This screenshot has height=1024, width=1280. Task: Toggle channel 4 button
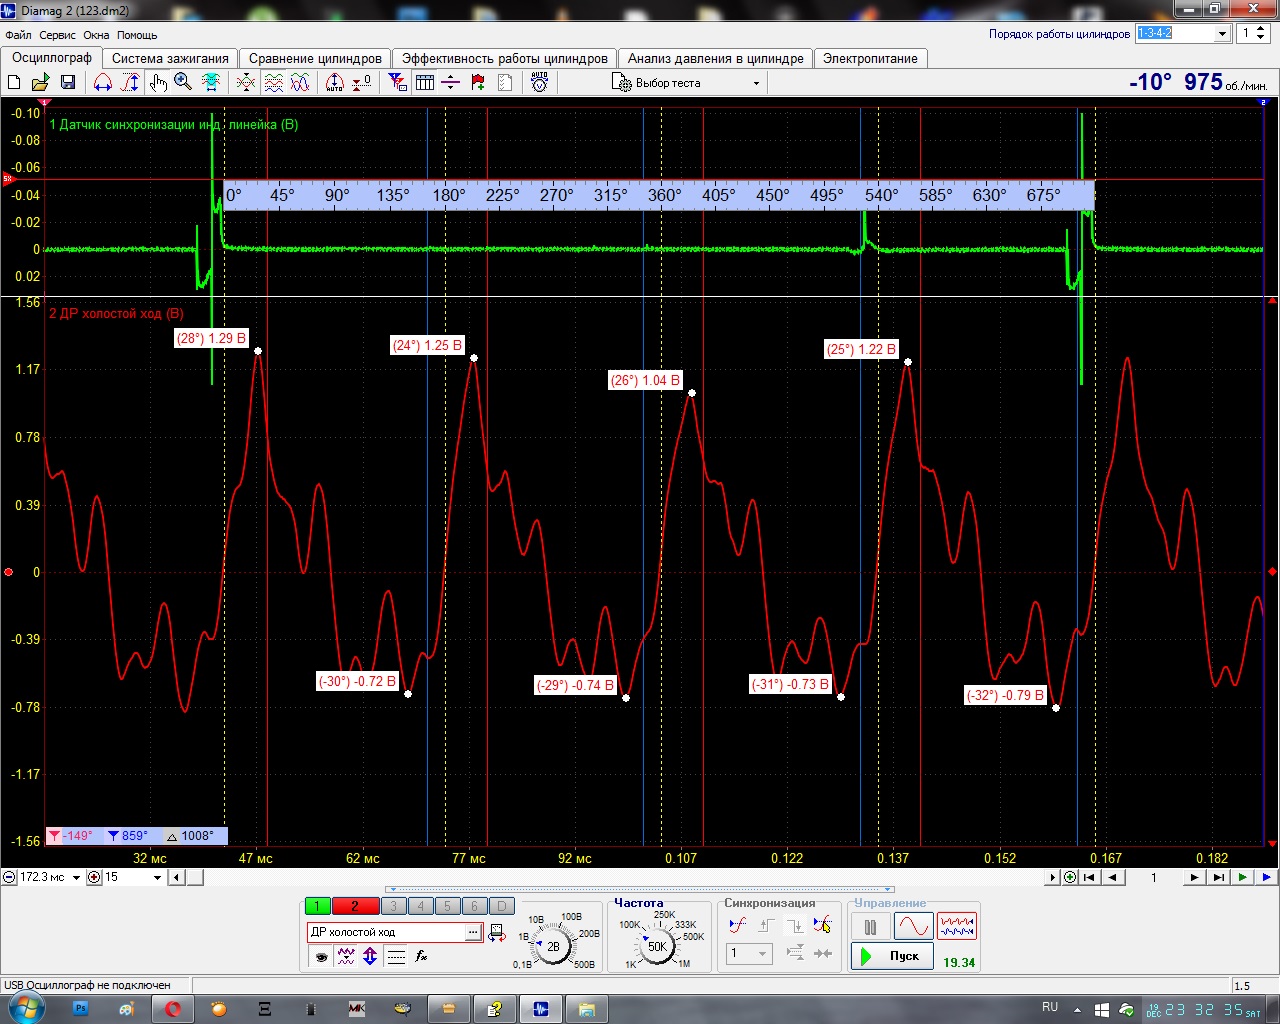(421, 906)
